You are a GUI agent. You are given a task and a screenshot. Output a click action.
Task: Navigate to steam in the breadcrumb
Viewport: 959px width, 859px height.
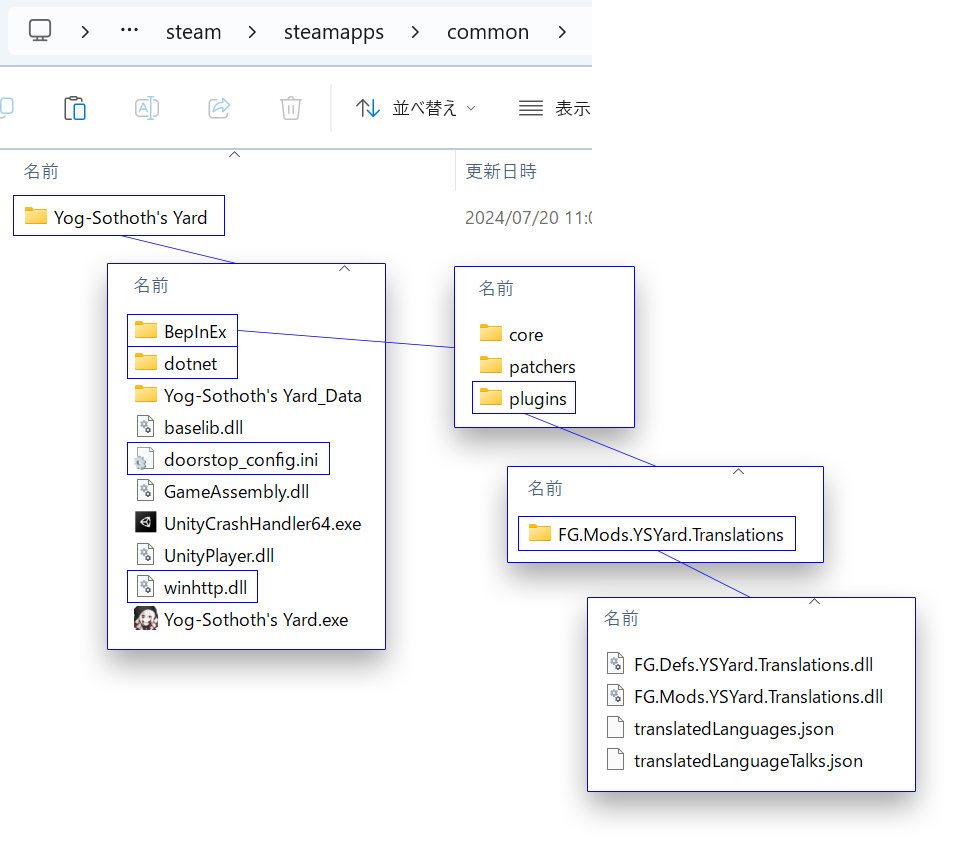(x=193, y=32)
